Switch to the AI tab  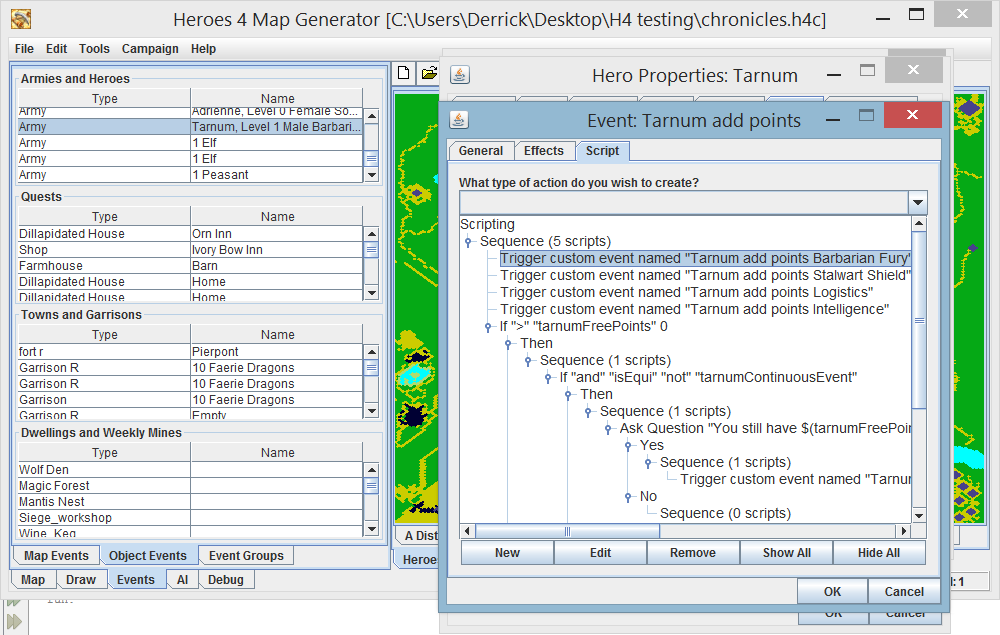(x=182, y=580)
